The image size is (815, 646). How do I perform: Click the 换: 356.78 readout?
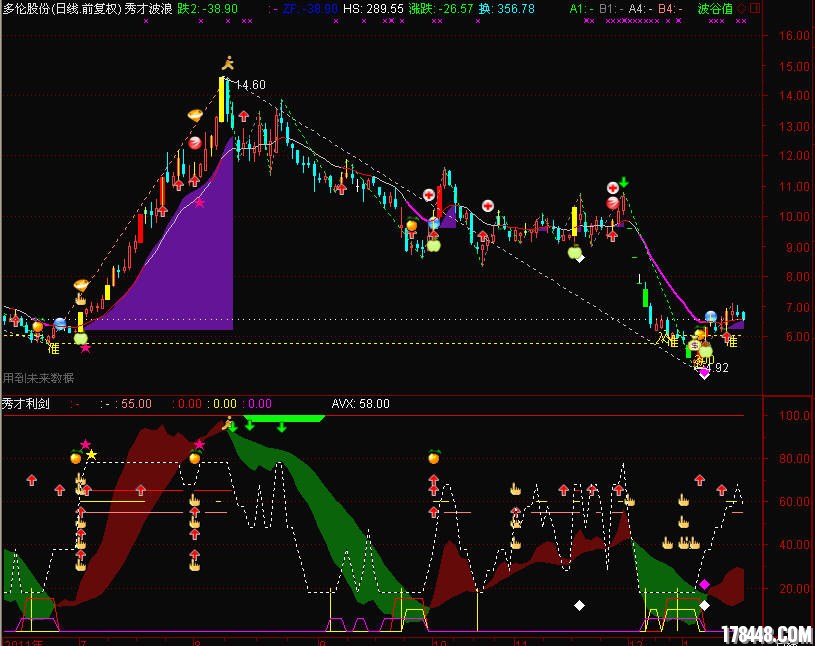click(x=506, y=9)
